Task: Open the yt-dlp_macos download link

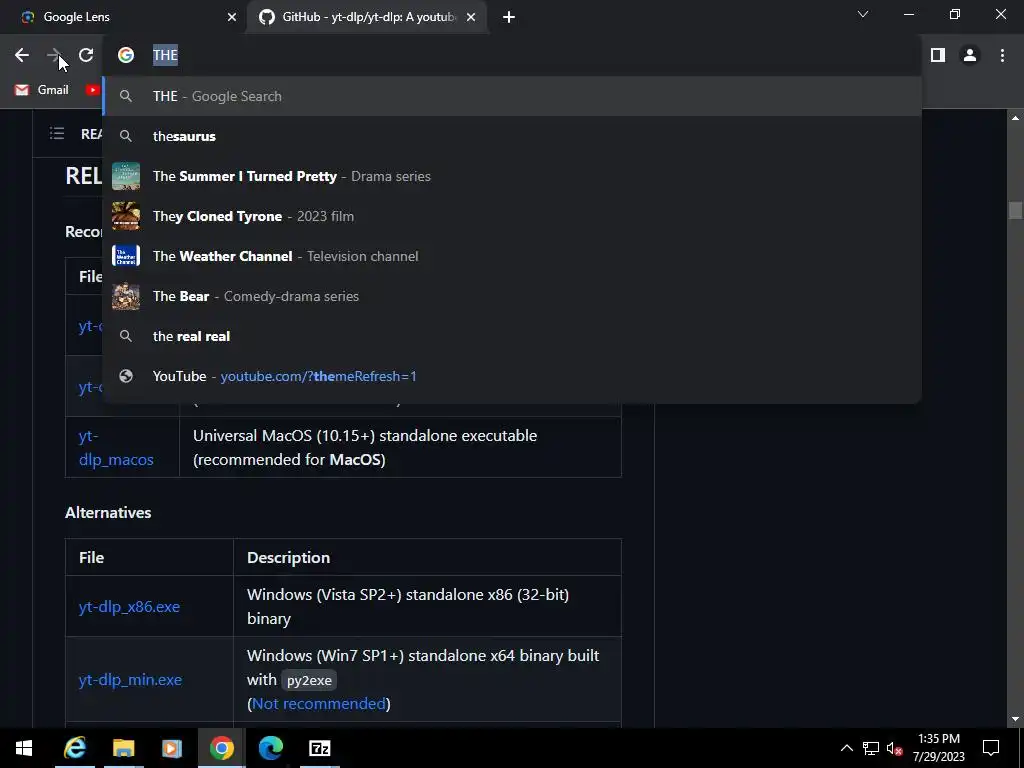Action: click(116, 447)
